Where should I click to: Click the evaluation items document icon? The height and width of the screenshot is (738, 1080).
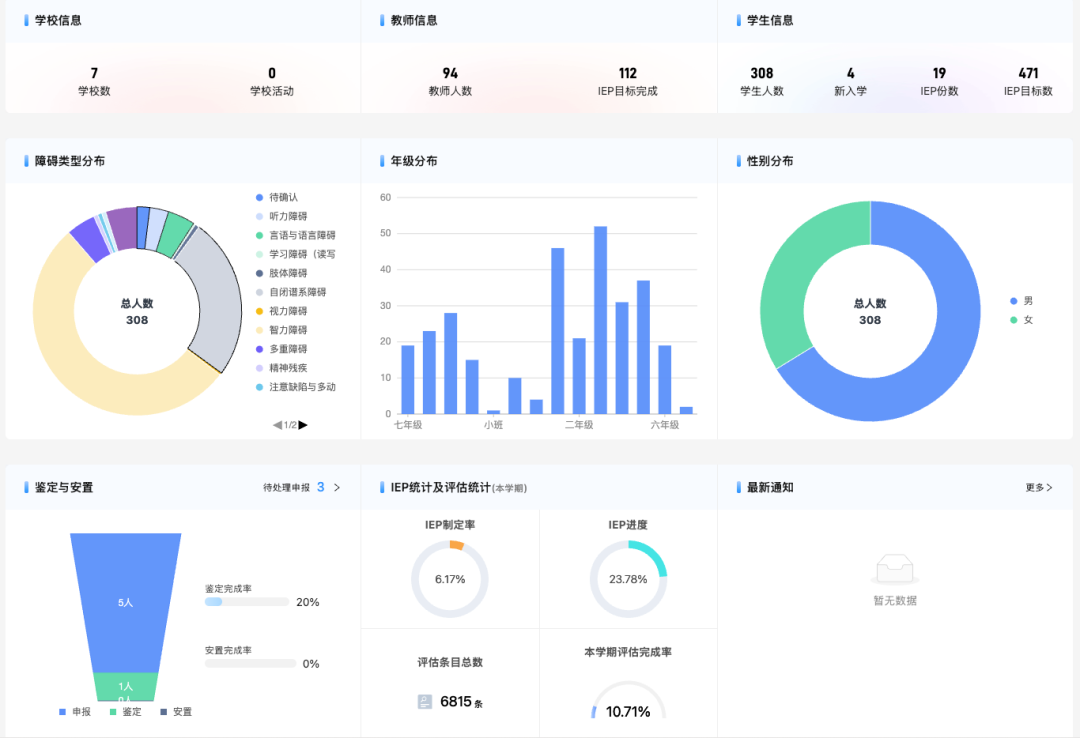425,701
